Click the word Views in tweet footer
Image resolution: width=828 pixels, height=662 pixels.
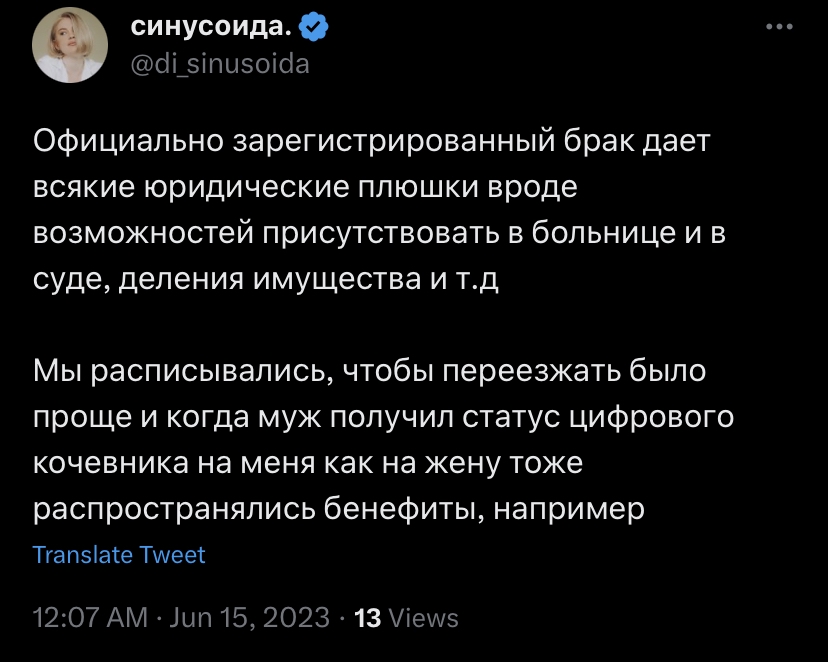[423, 617]
